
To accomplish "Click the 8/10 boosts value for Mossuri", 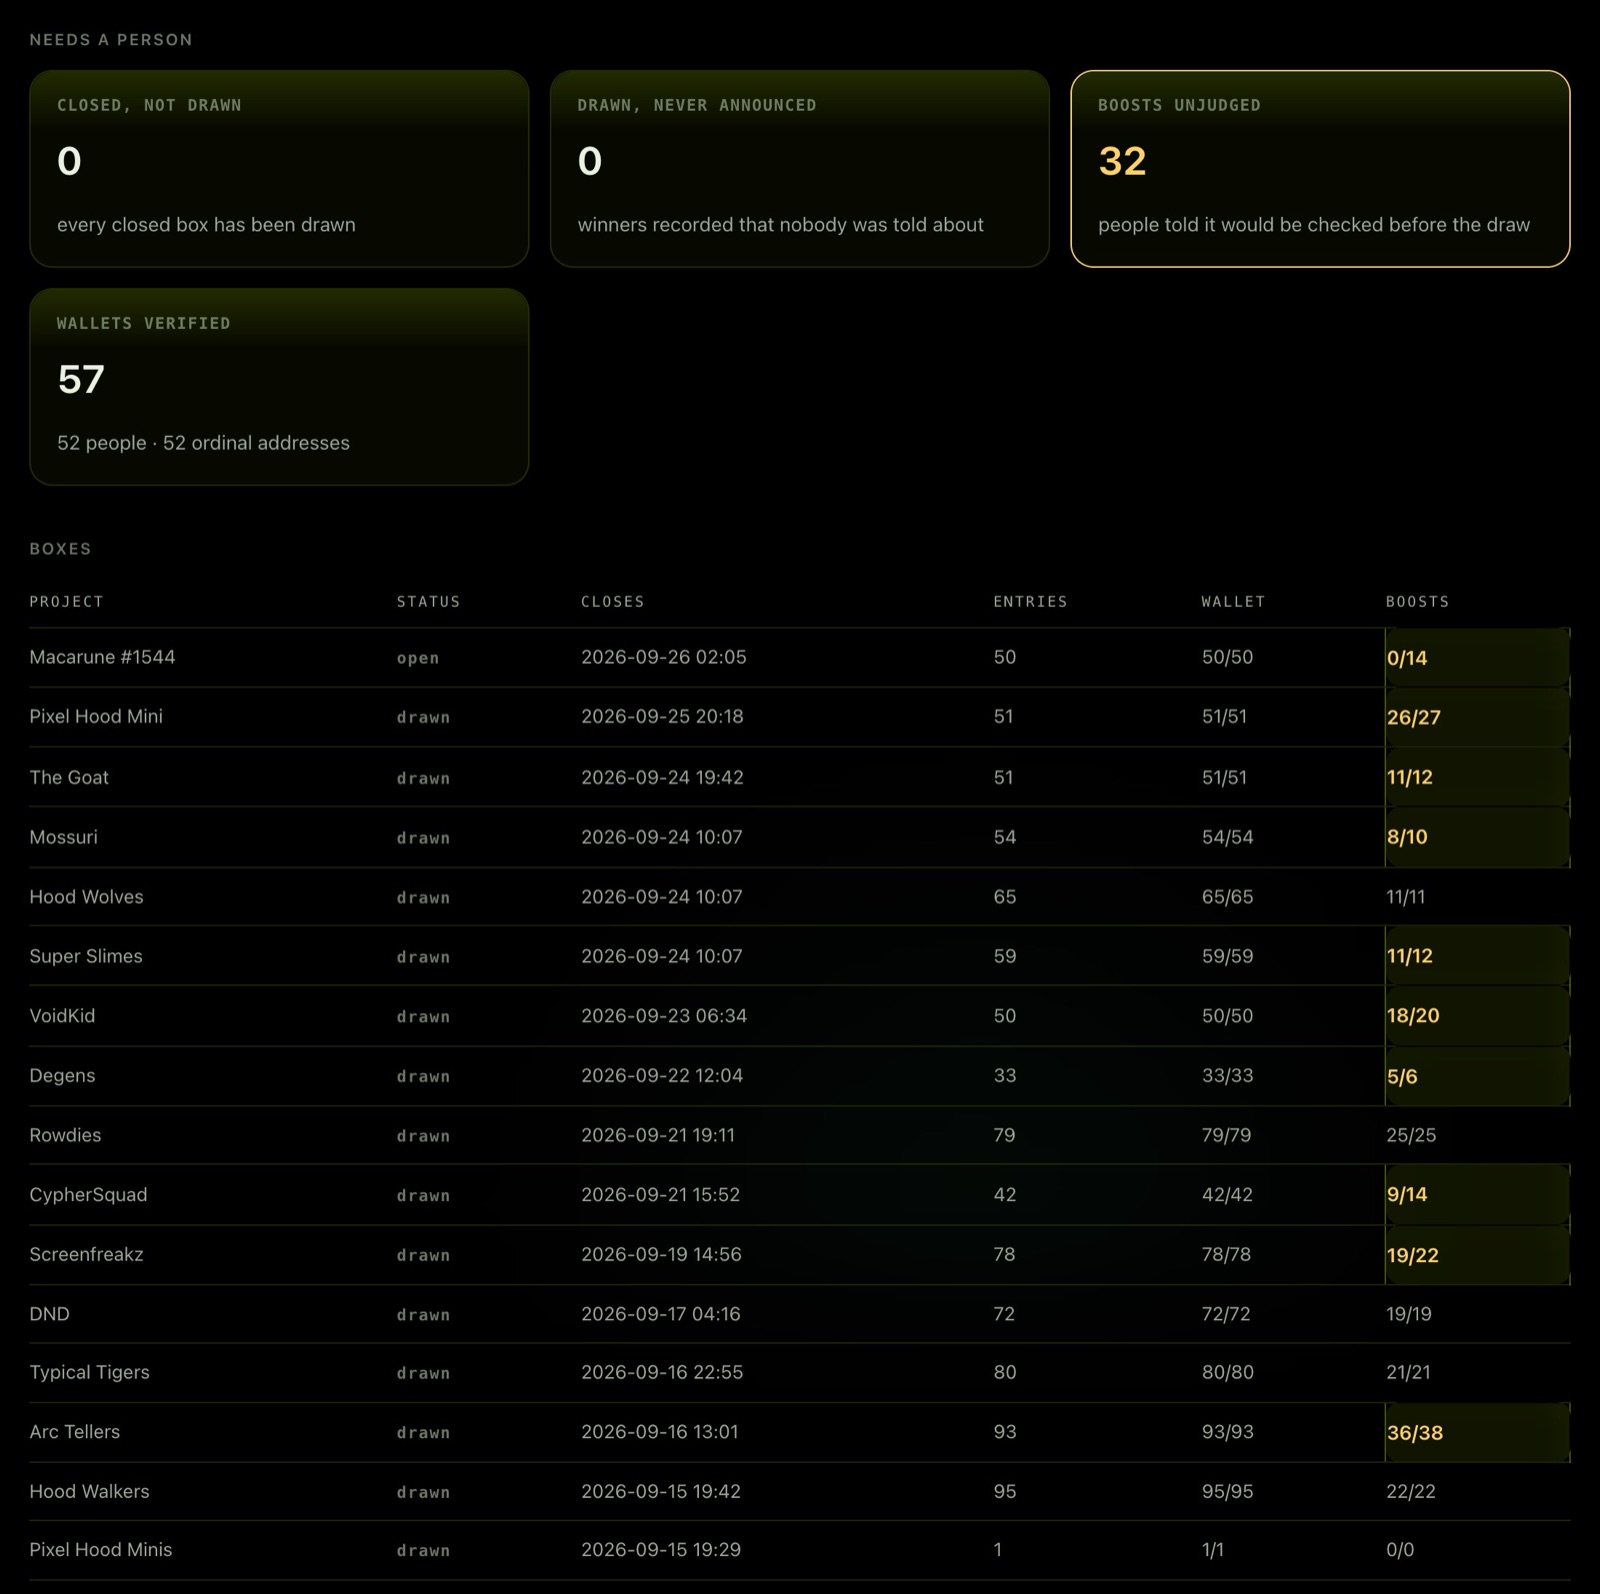I will [x=1407, y=837].
